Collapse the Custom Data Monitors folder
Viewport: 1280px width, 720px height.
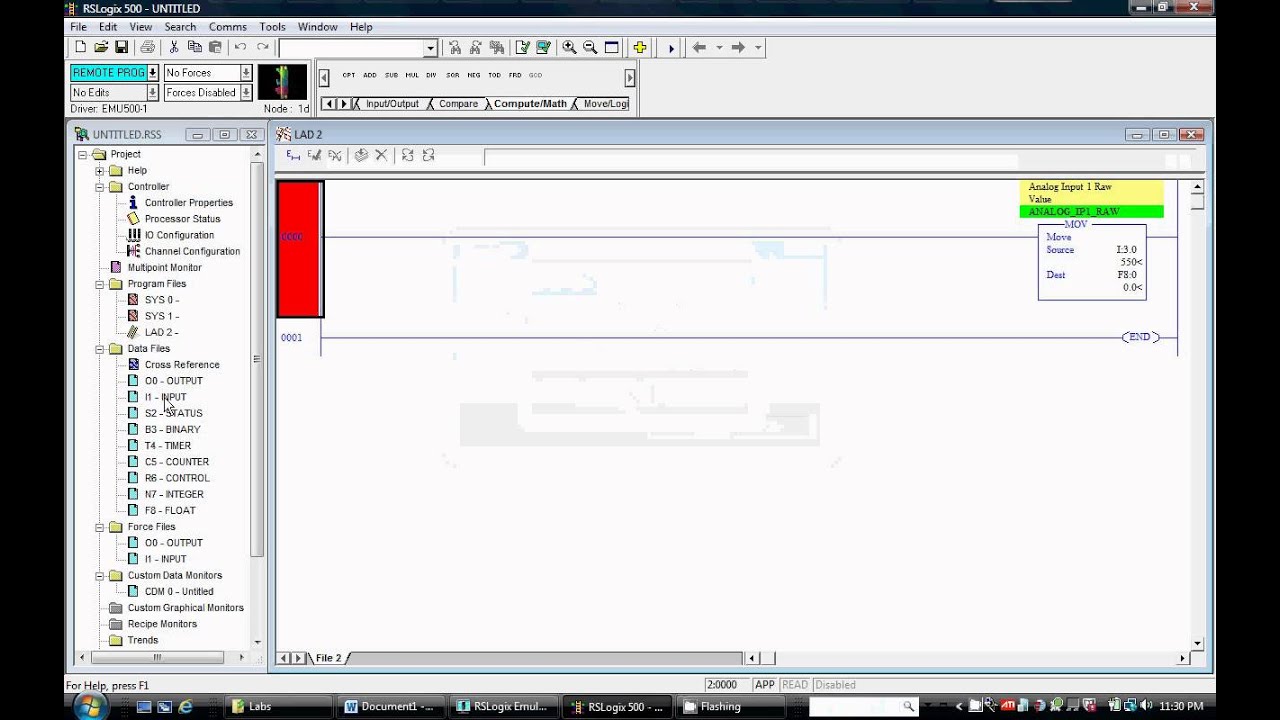point(100,576)
